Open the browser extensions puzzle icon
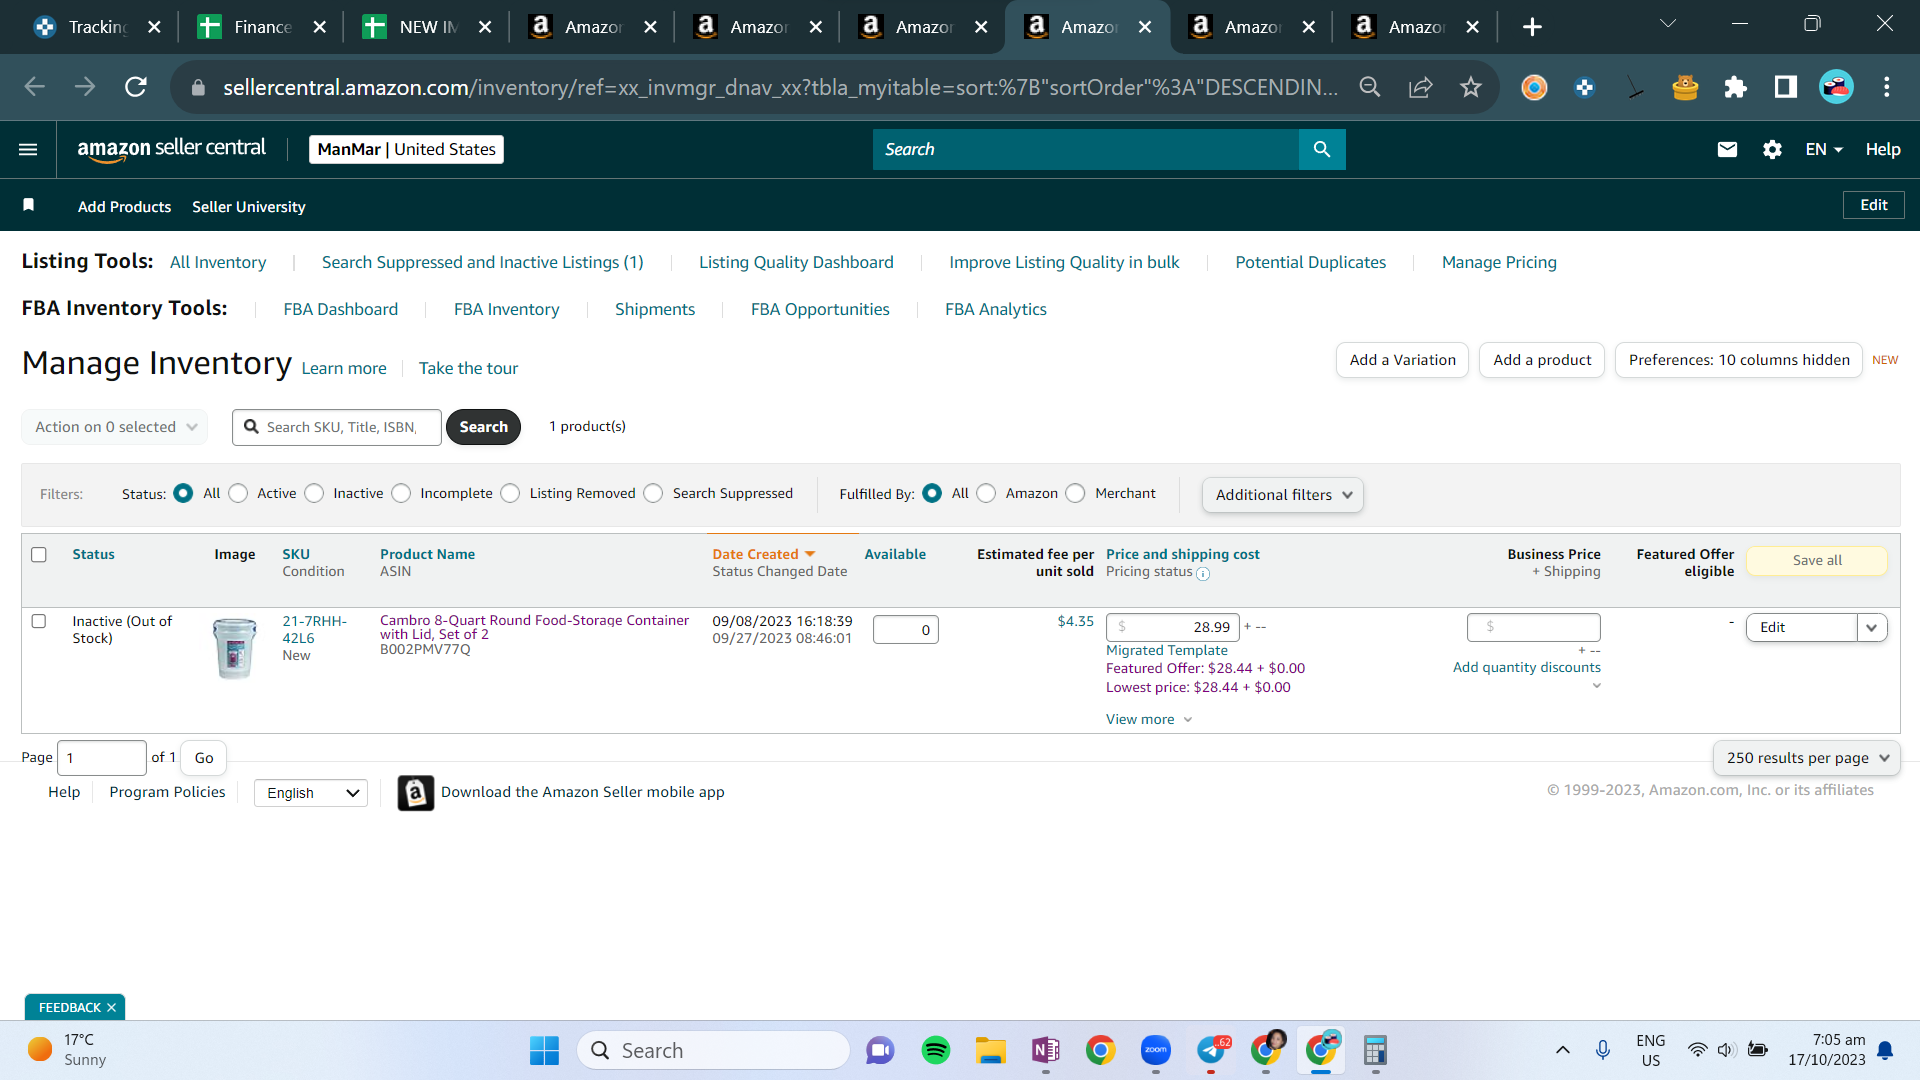The image size is (1920, 1080). (1735, 88)
